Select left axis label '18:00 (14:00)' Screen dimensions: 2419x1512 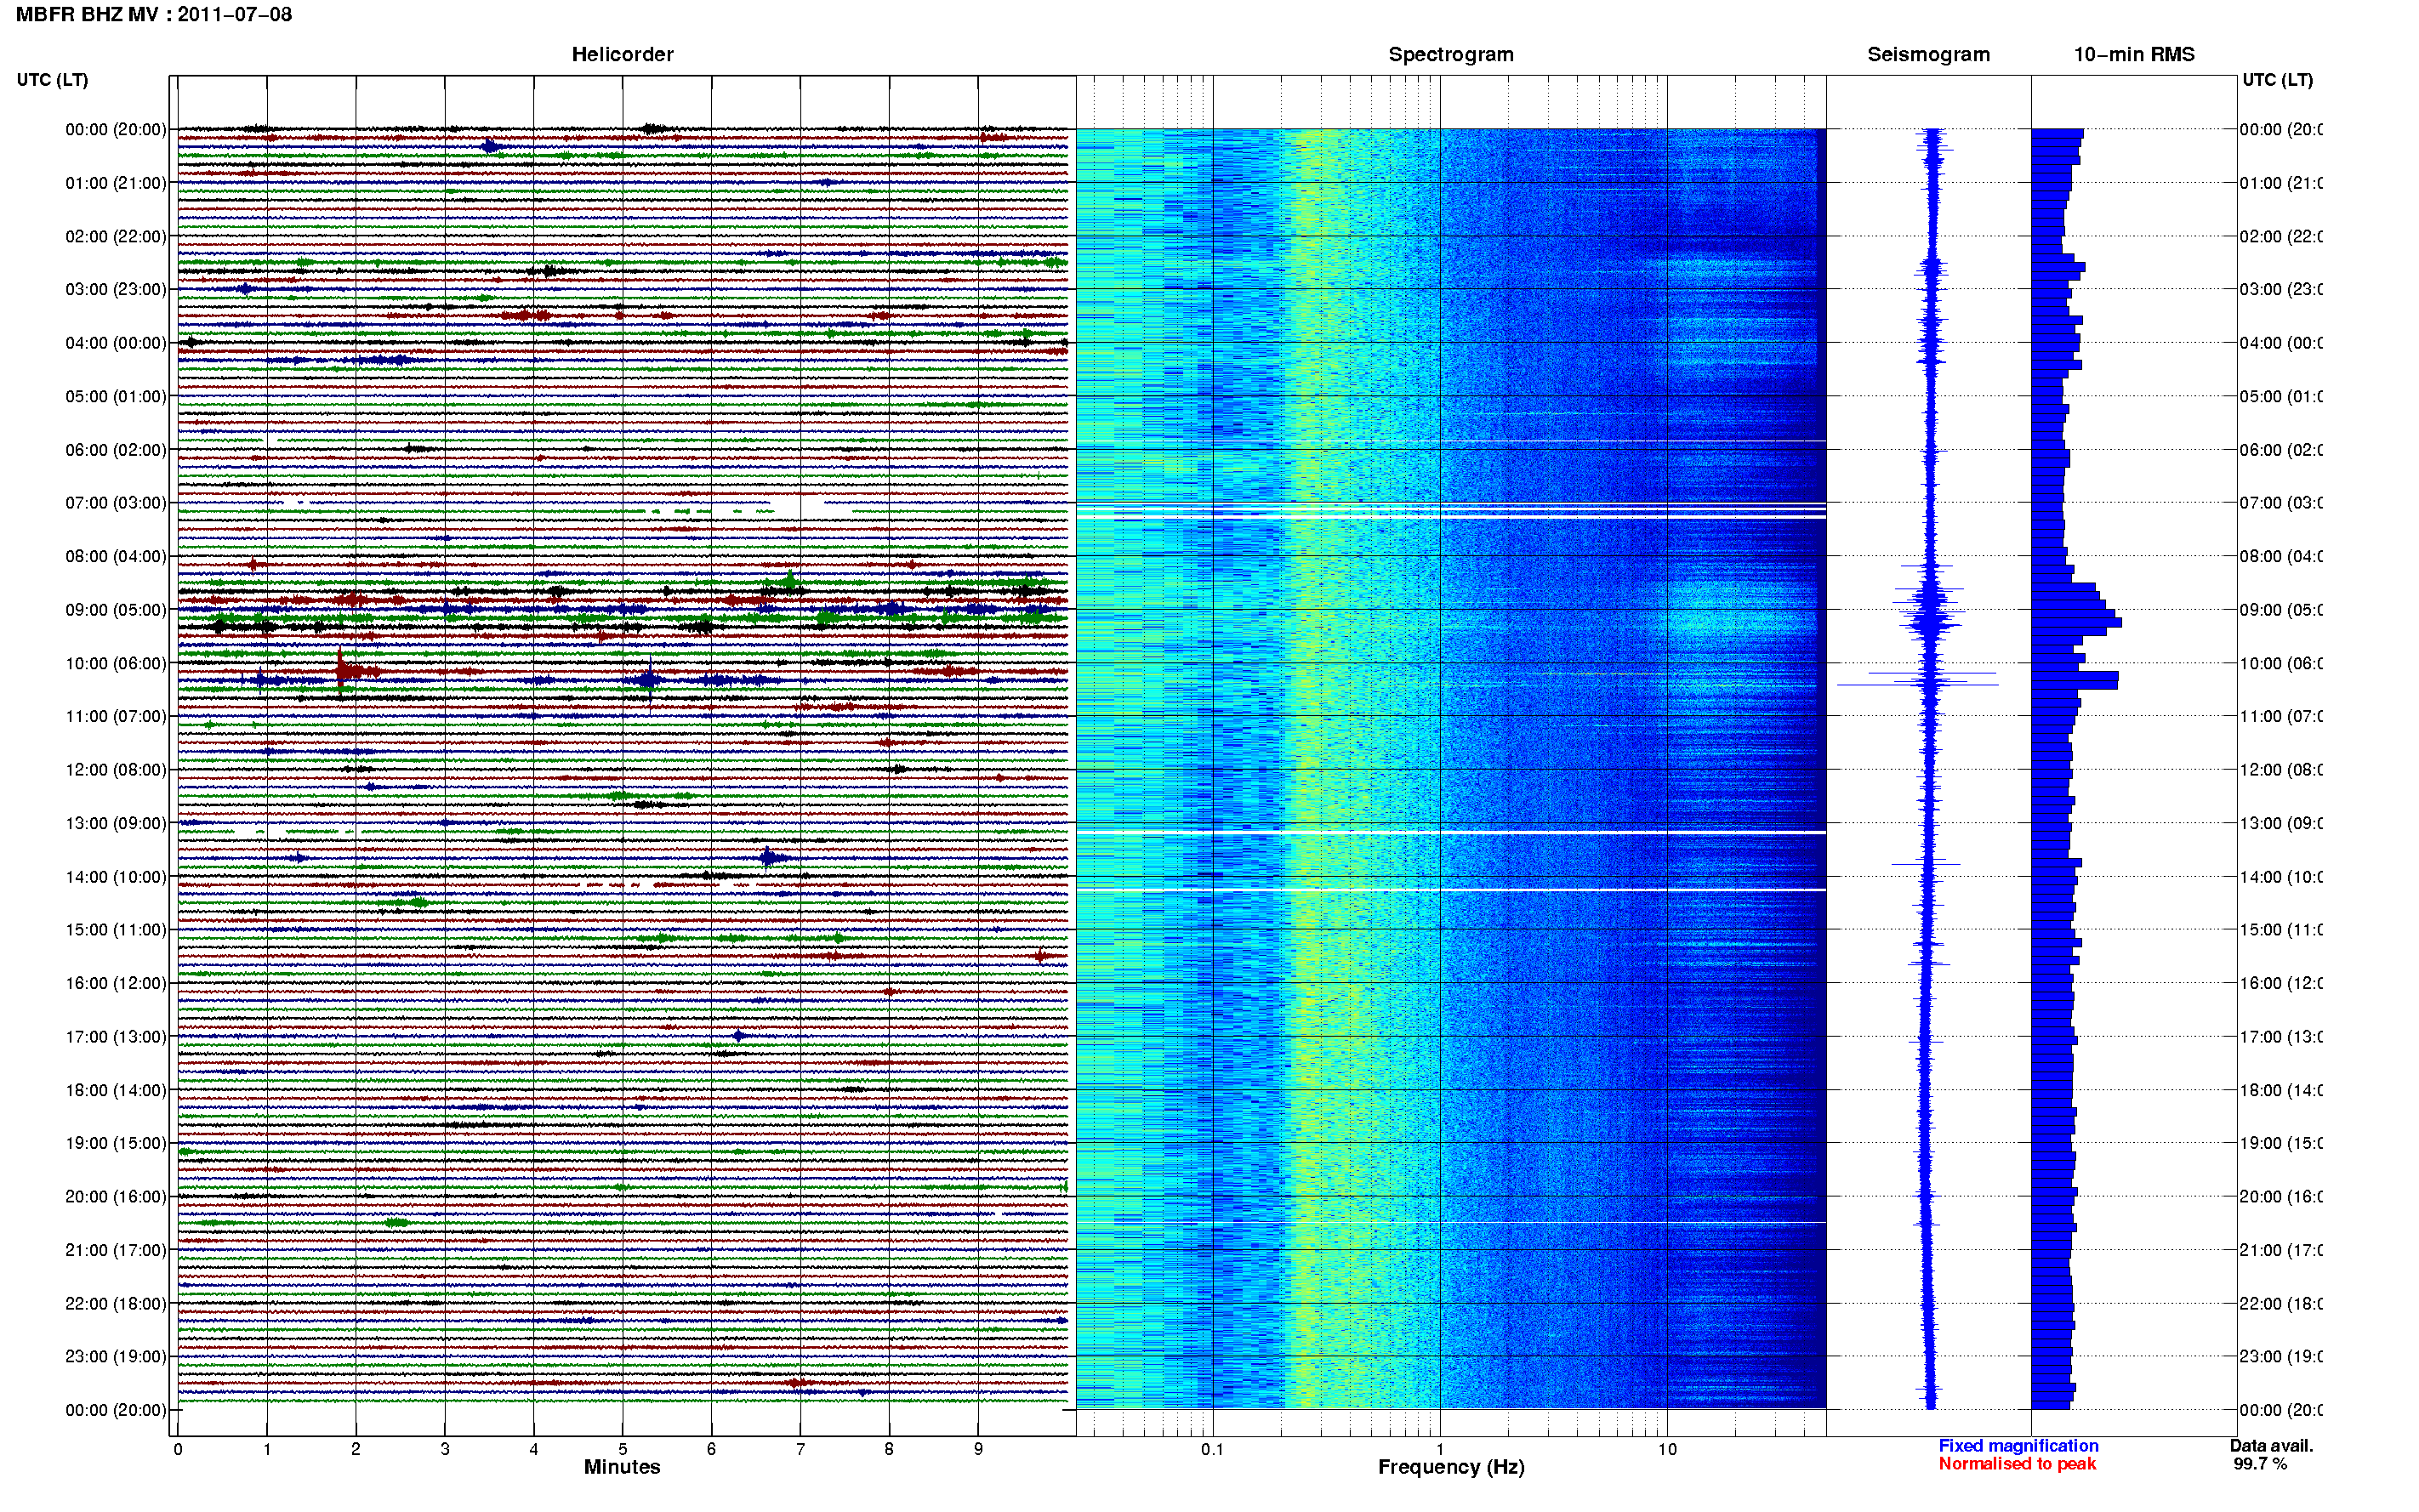116,1090
